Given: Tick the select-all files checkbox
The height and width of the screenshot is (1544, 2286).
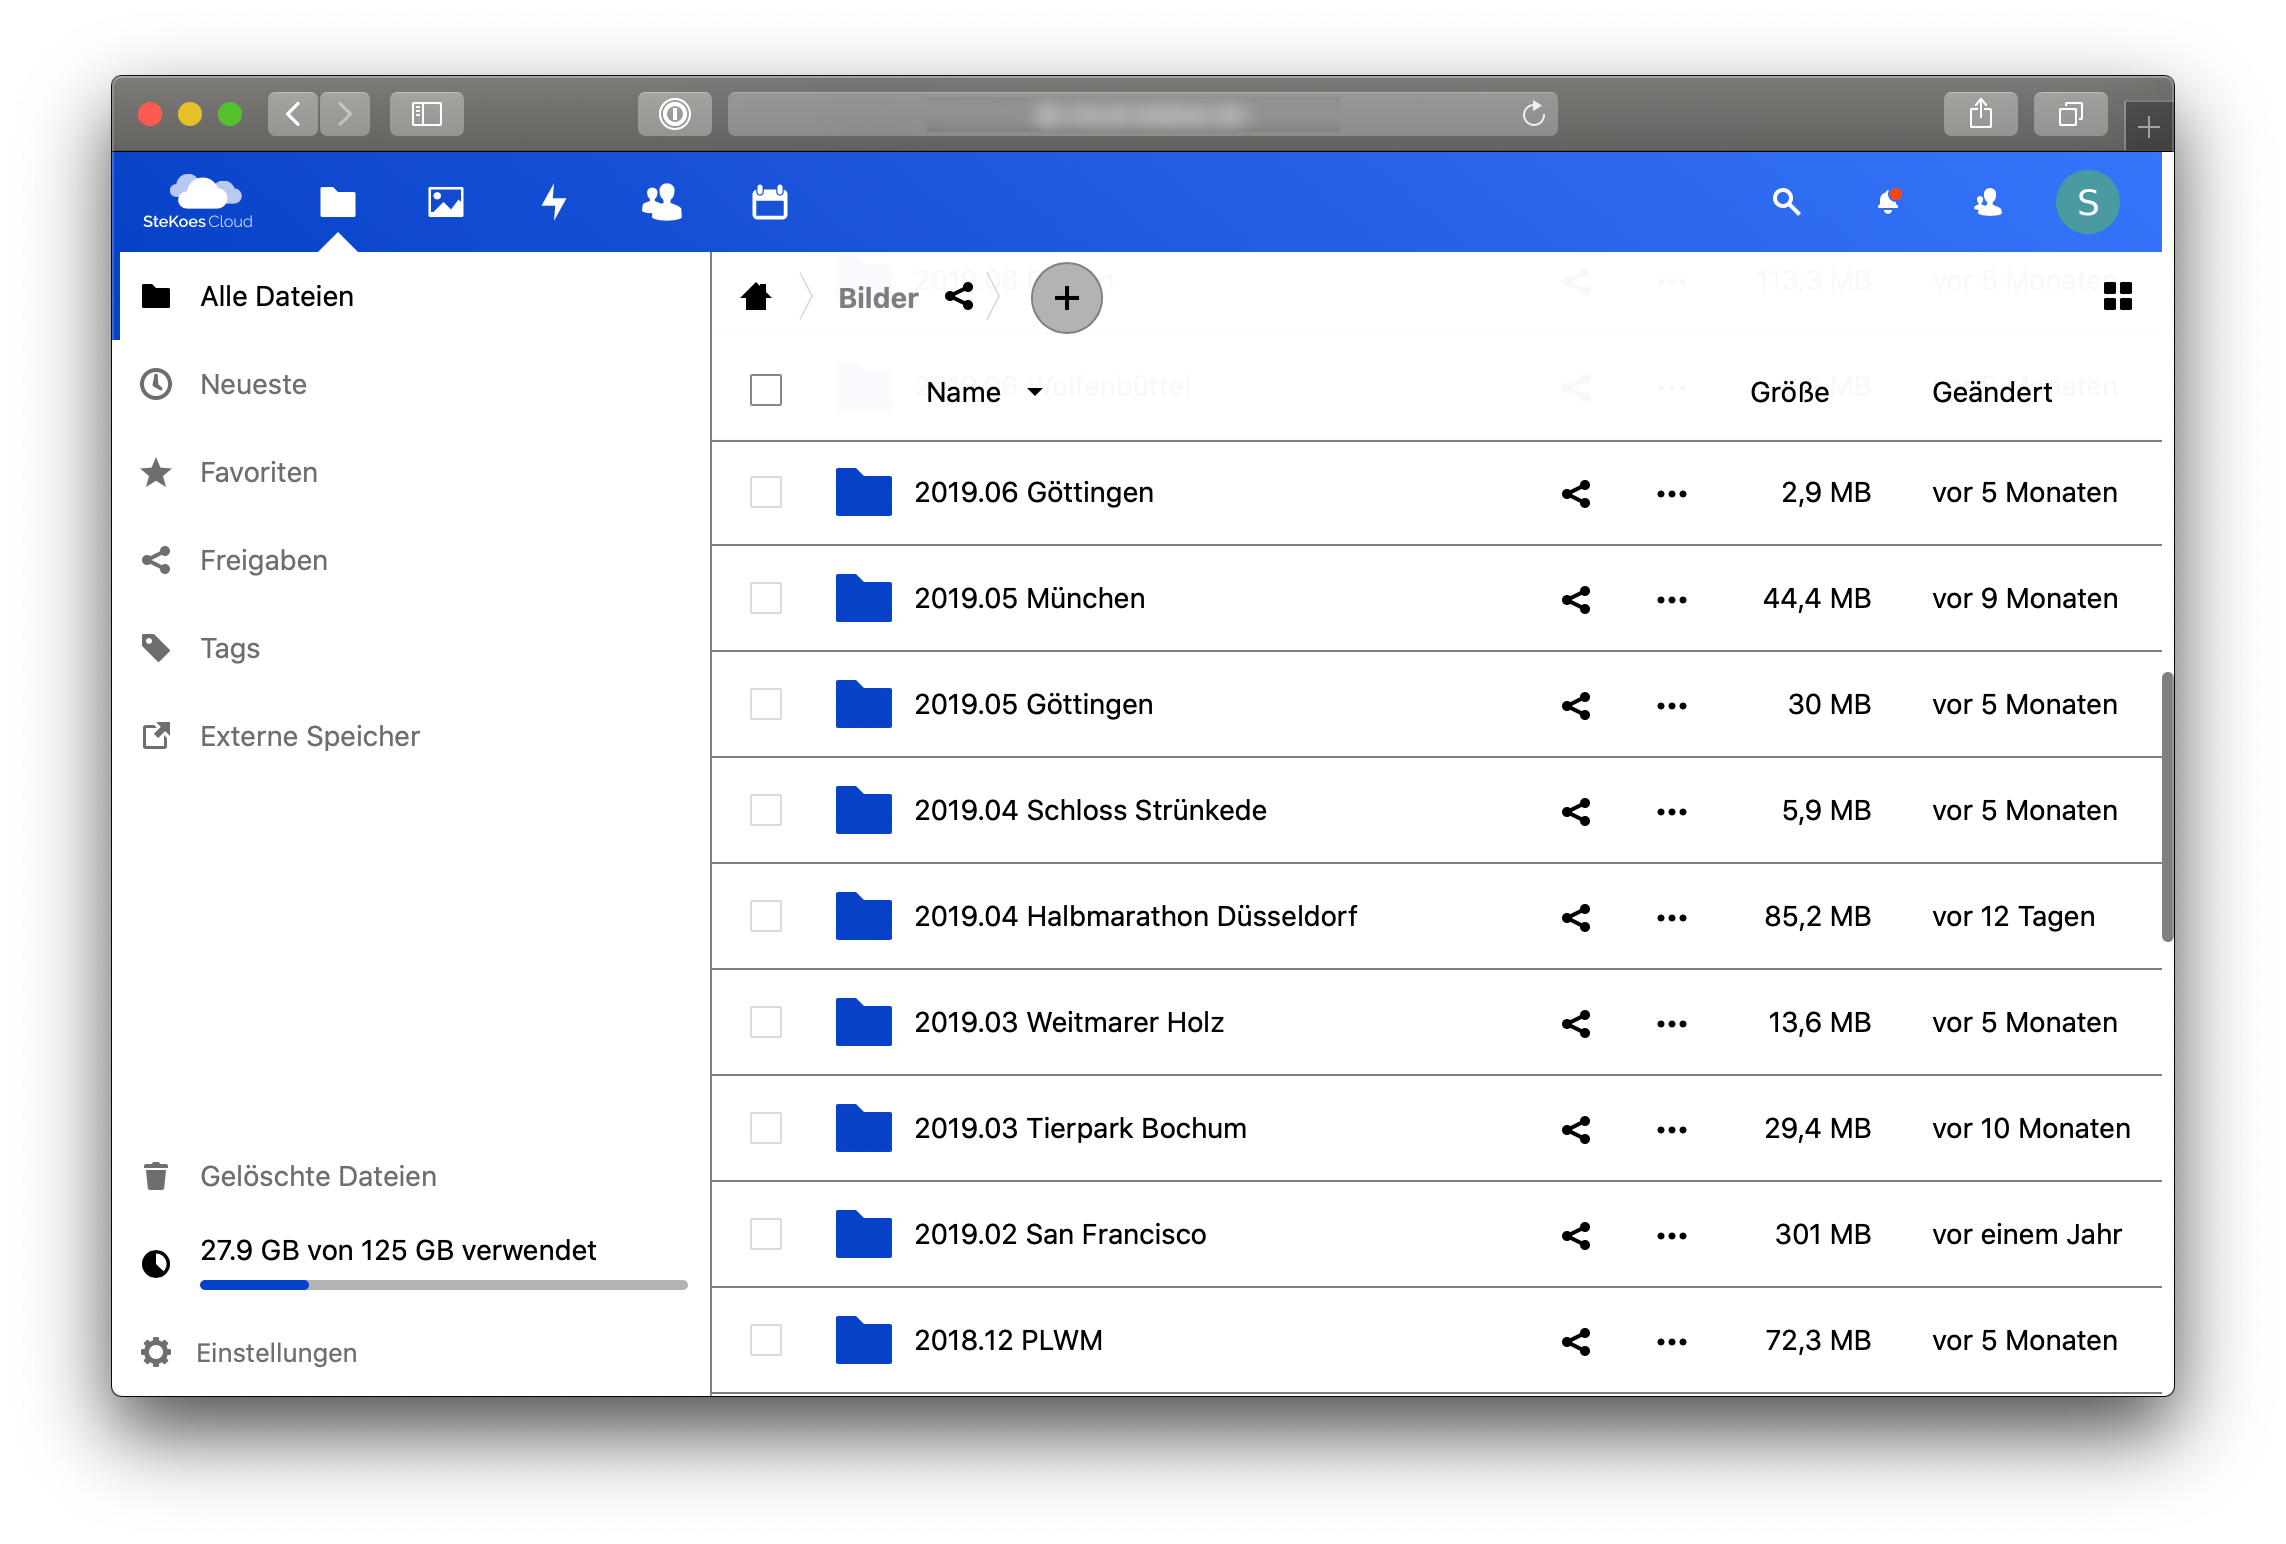Looking at the screenshot, I should pos(766,390).
